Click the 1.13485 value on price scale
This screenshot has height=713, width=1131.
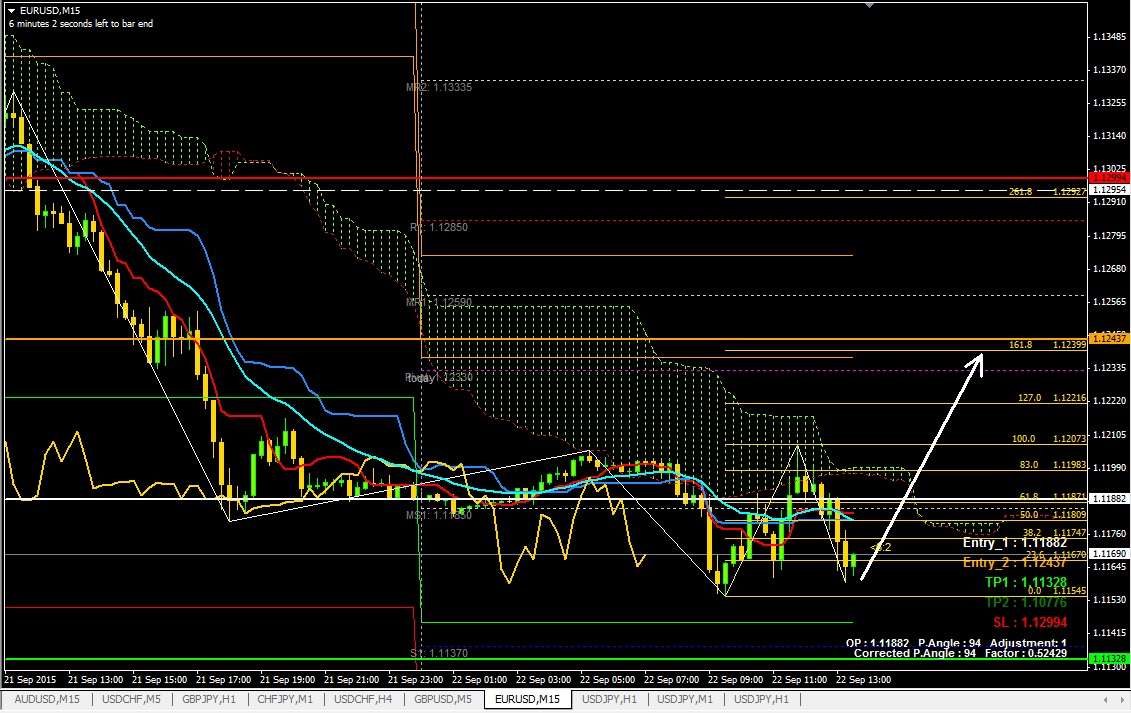pyautogui.click(x=1109, y=37)
